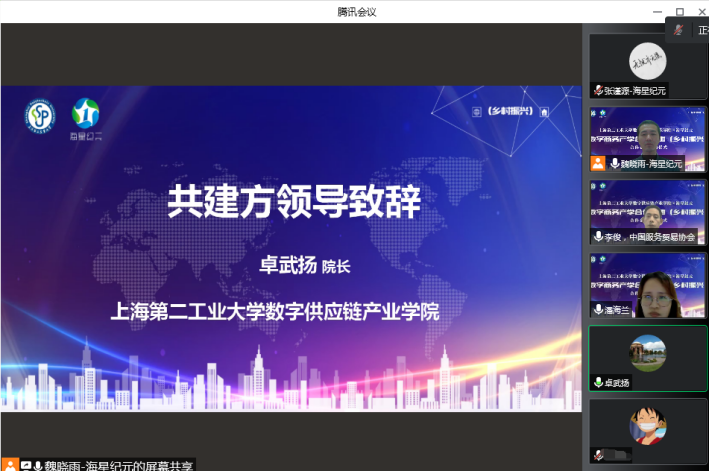The height and width of the screenshot is (472, 710).
Task: Click muted mic icon beside 张蓬源-海星纪元
Action: 598,90
